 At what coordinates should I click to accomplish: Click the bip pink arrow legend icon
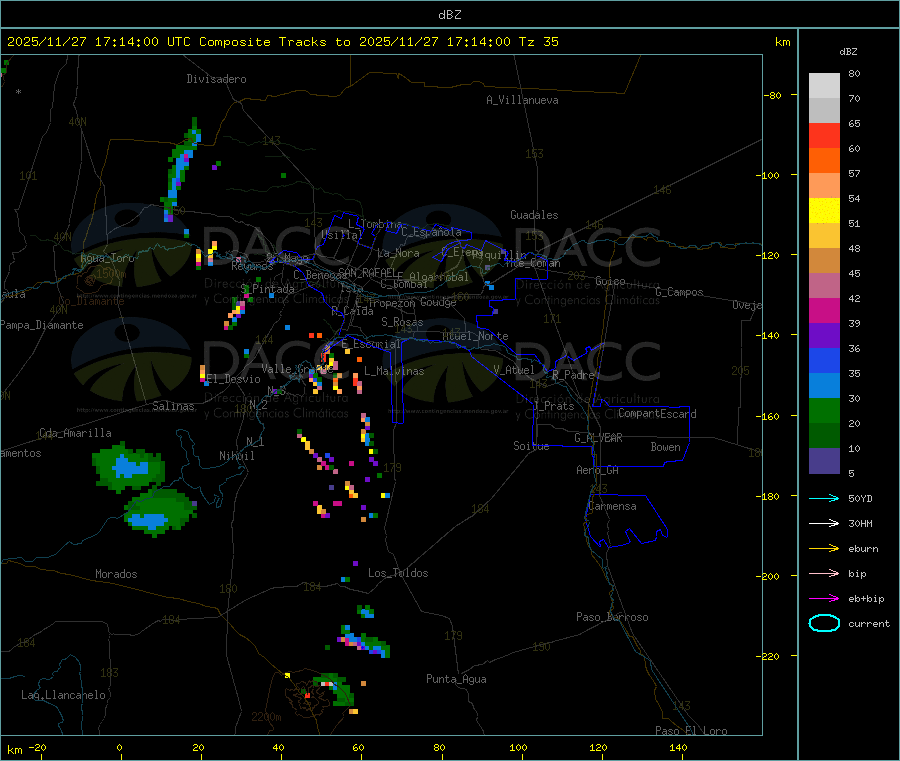(824, 573)
